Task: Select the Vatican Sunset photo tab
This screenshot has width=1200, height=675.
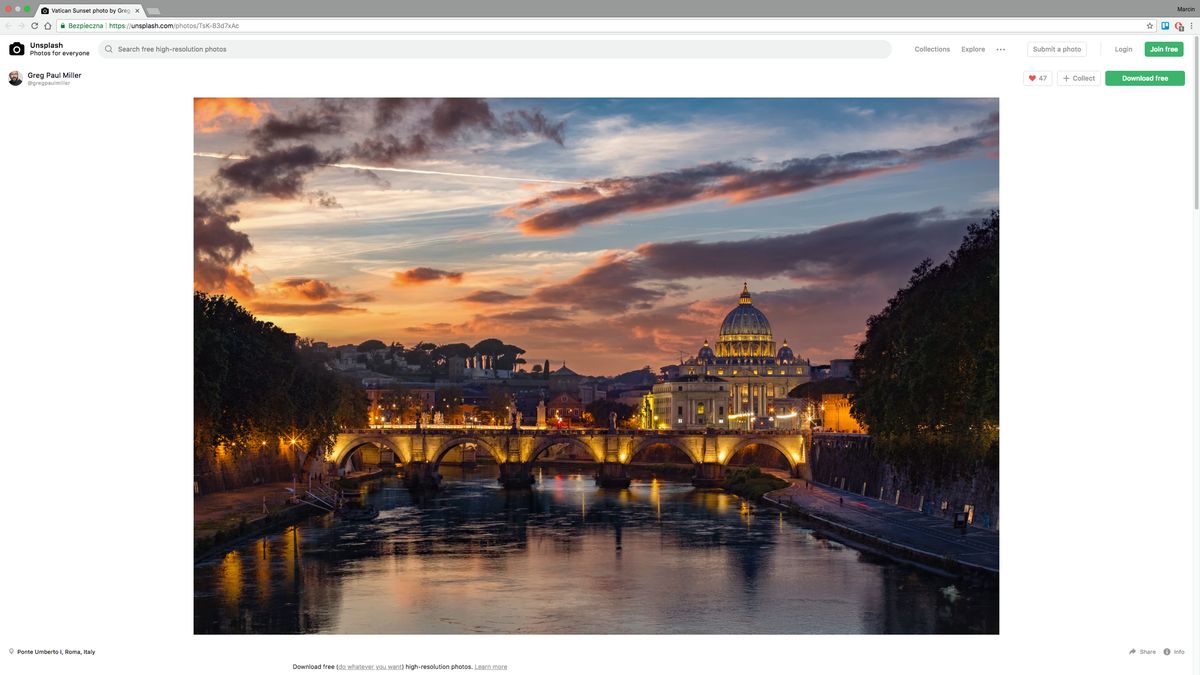Action: coord(90,10)
